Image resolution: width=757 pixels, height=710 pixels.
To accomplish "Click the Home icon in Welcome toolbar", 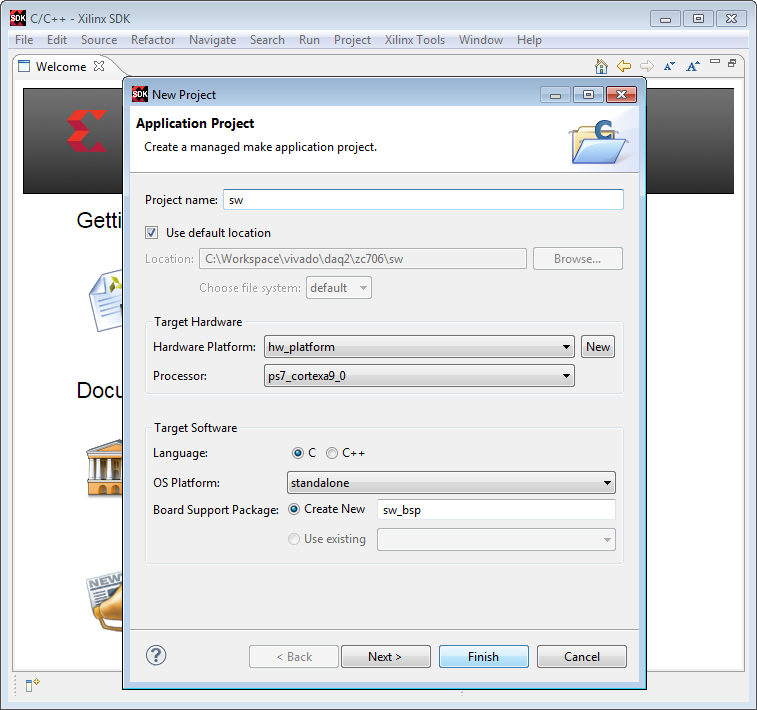I will click(601, 66).
